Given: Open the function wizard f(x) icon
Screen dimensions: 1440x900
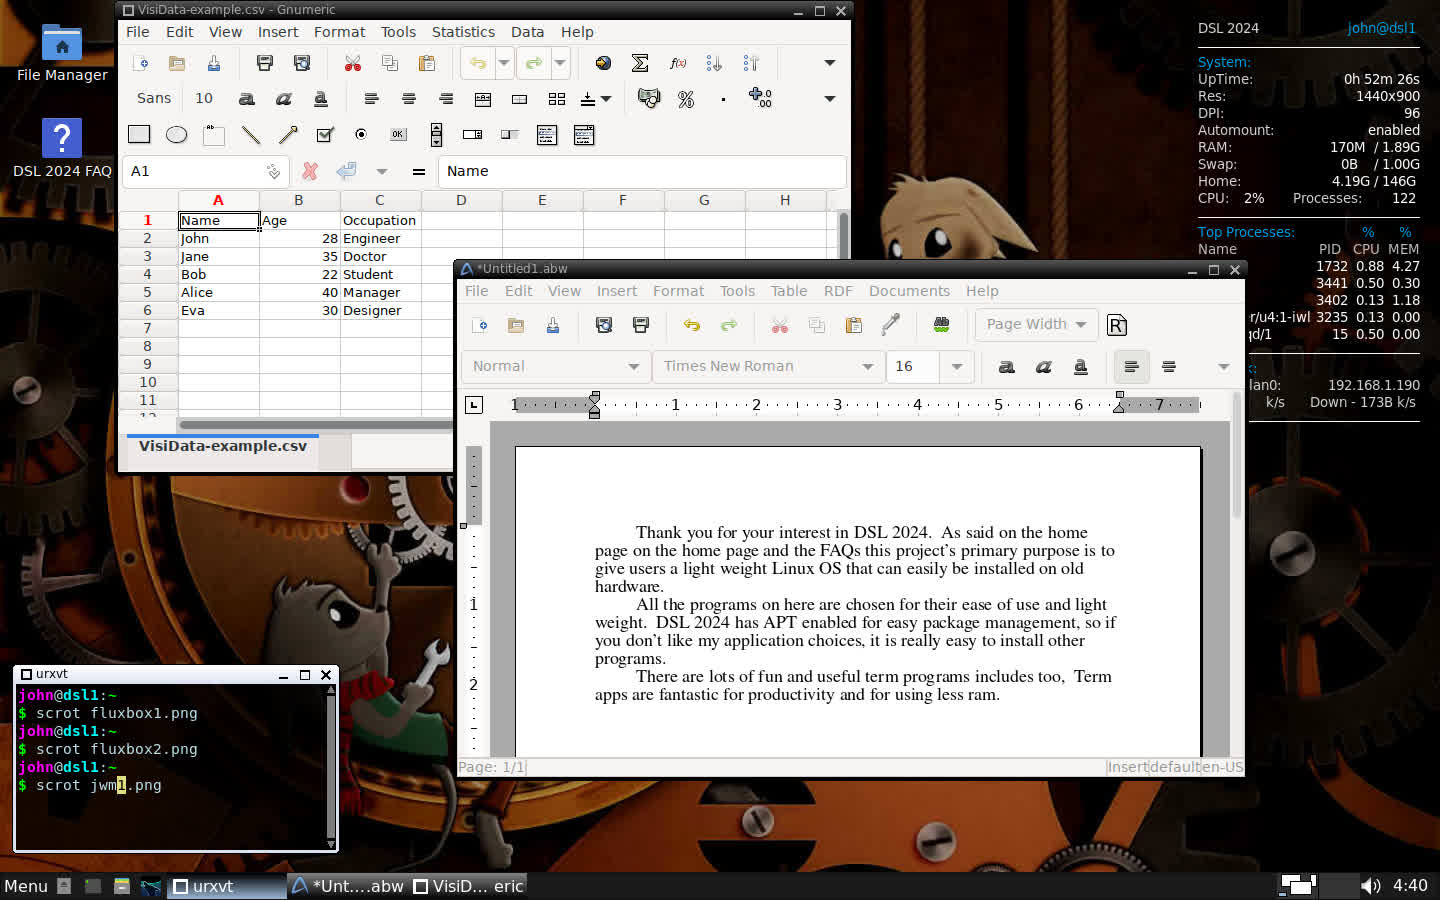Looking at the screenshot, I should point(678,63).
